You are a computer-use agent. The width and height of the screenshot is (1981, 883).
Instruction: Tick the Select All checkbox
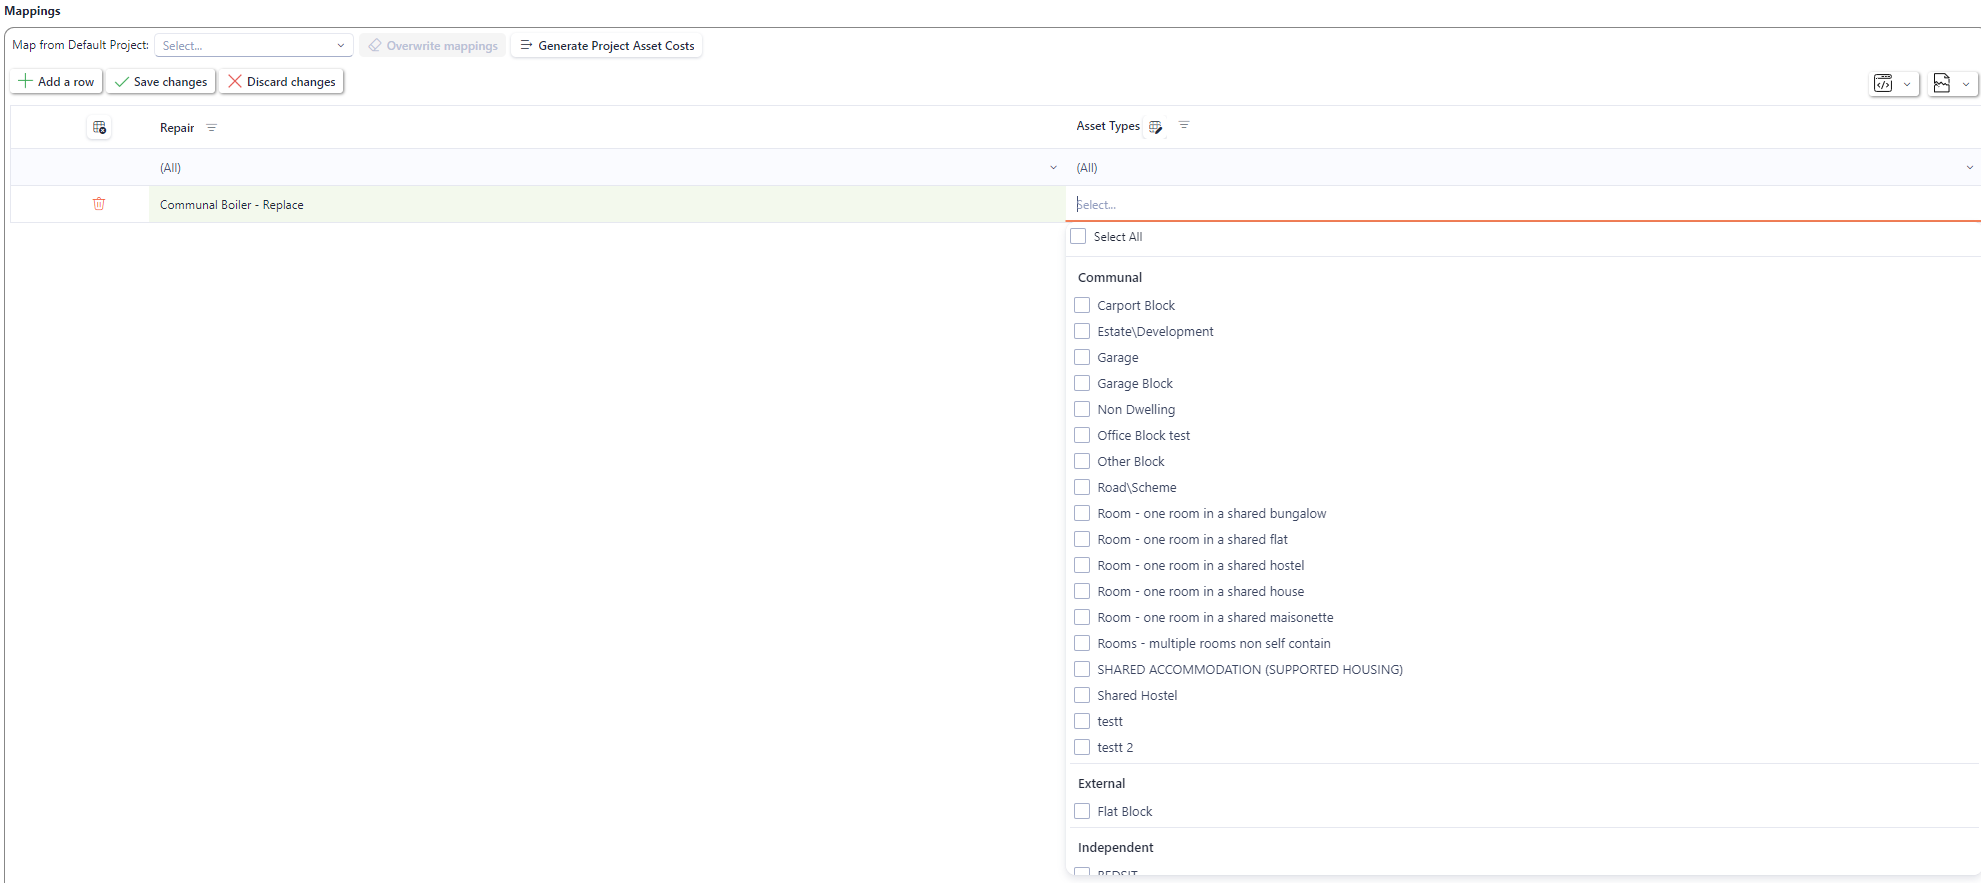click(1078, 237)
